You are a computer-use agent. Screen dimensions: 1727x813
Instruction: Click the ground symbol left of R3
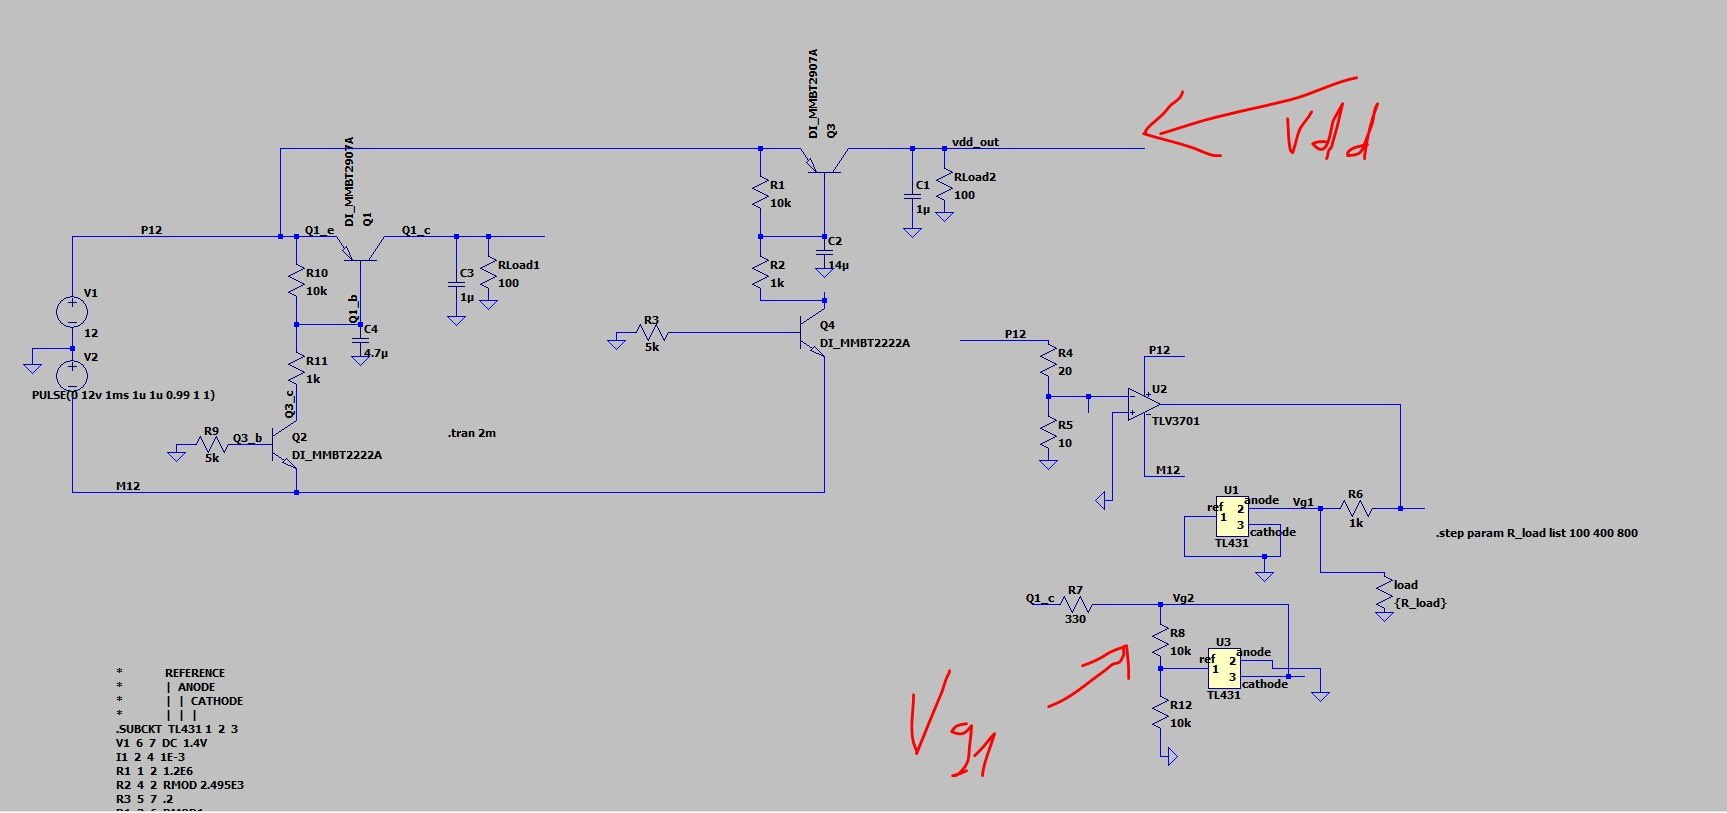coord(616,343)
